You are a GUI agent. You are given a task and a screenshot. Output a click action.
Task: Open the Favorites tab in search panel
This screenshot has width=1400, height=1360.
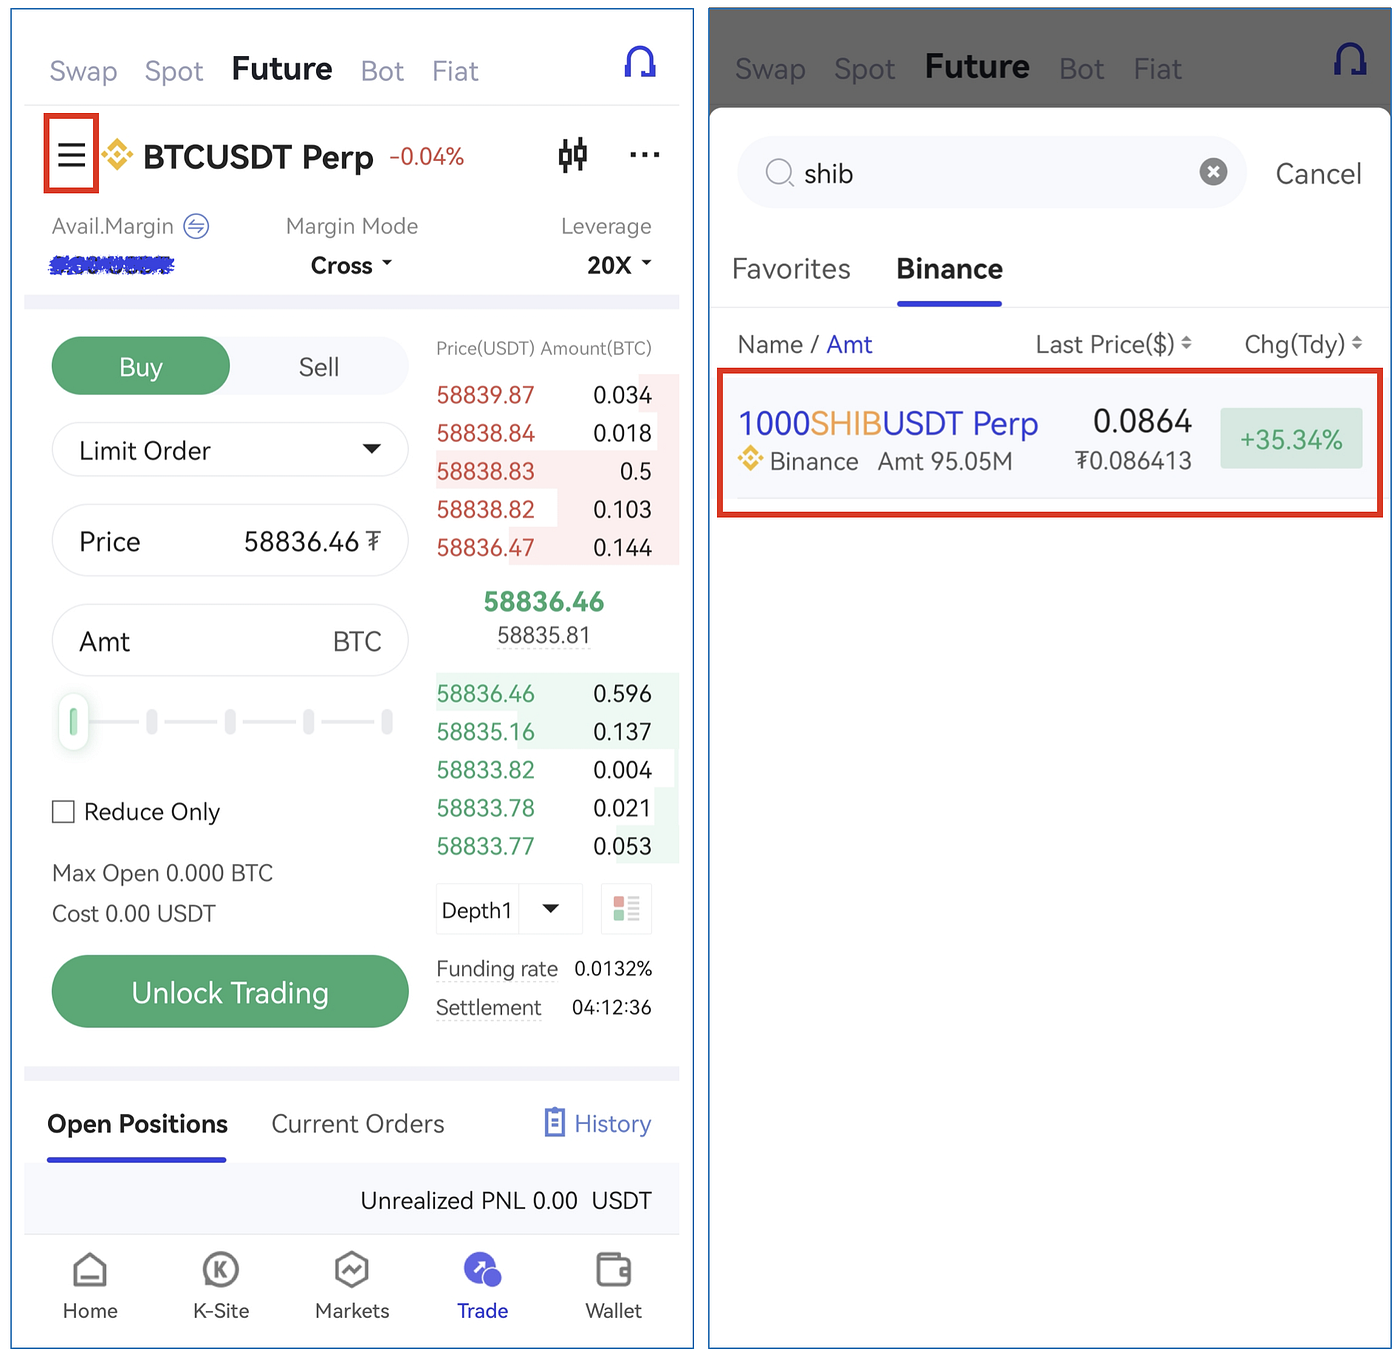791,269
